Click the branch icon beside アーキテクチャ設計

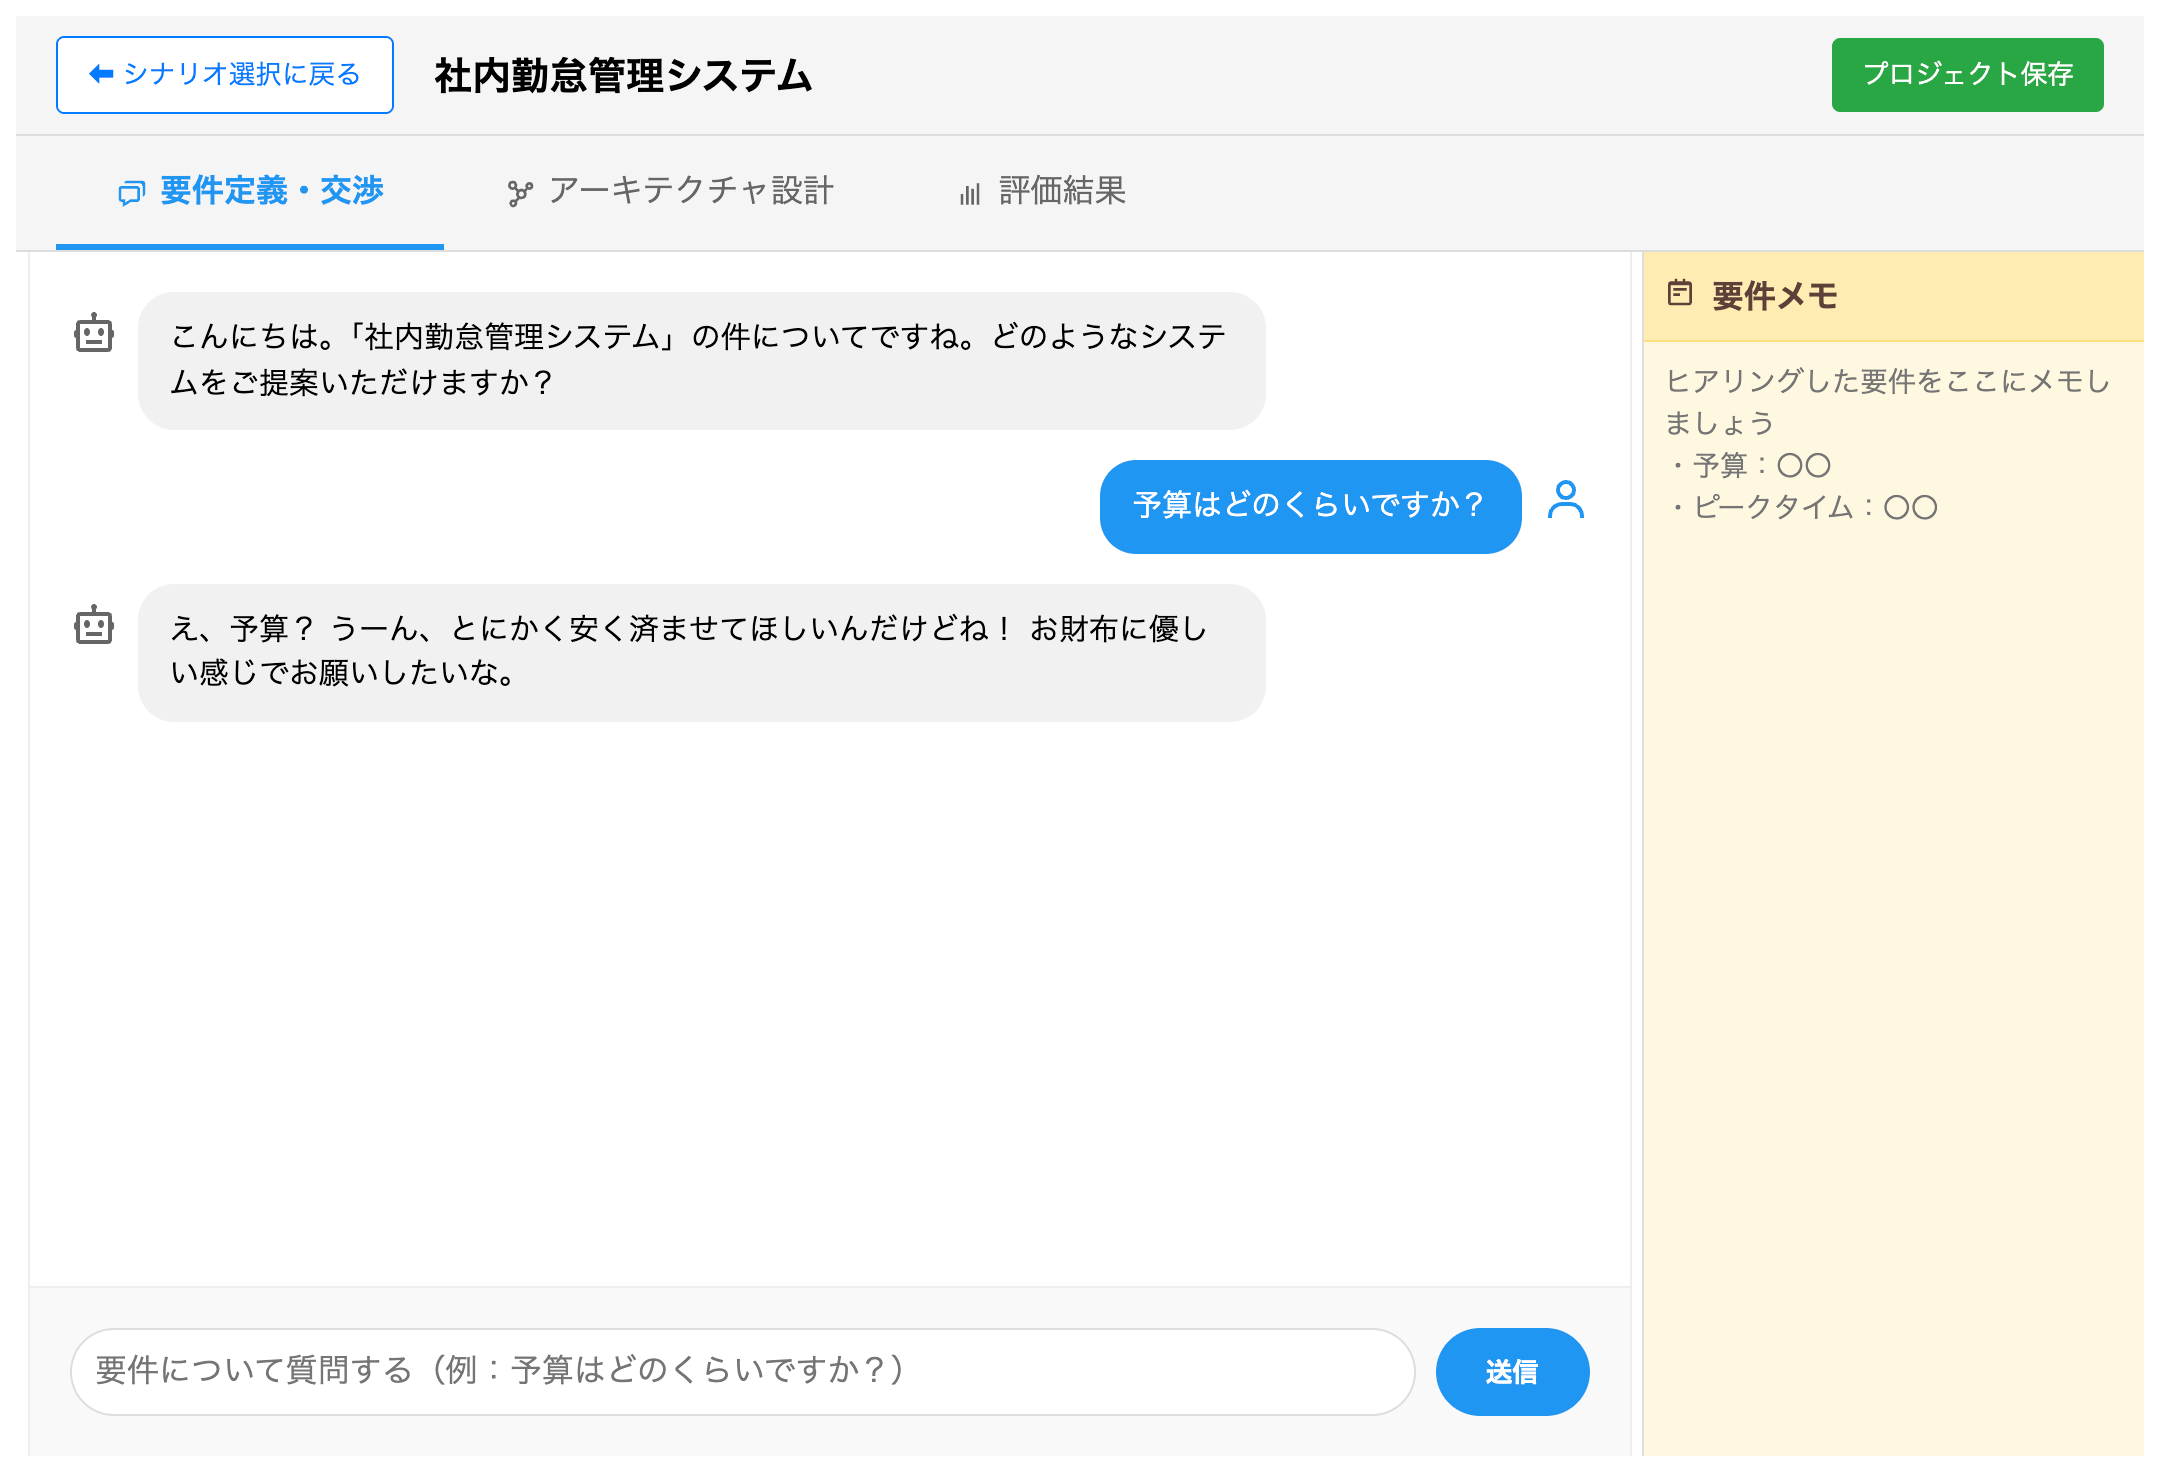[522, 190]
